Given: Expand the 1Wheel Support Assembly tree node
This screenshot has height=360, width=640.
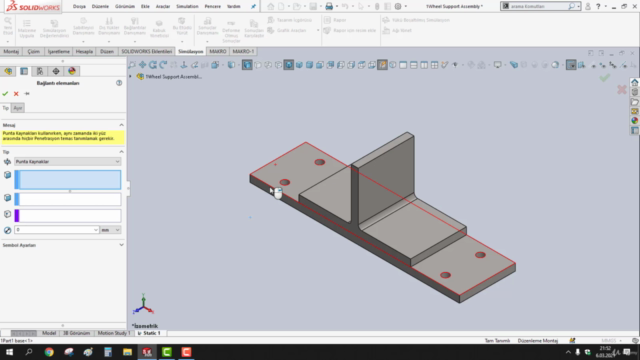Looking at the screenshot, I should (131, 76).
